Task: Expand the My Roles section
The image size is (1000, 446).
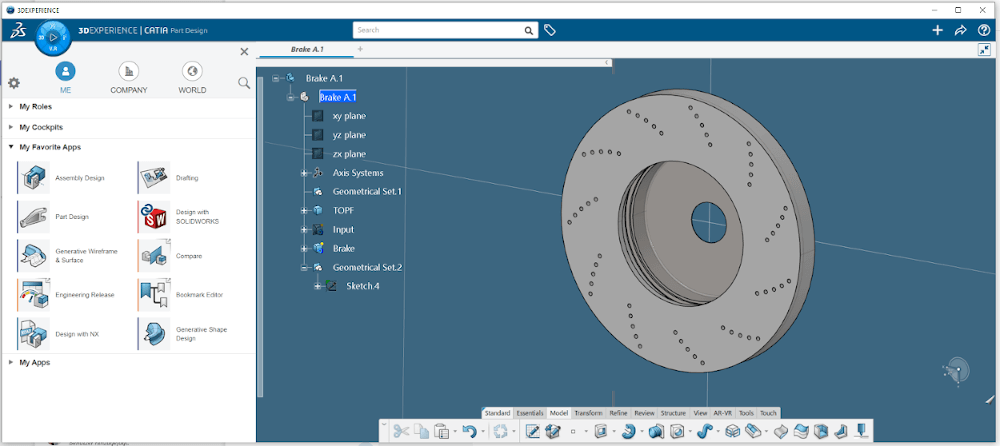Action: pyautogui.click(x=11, y=107)
